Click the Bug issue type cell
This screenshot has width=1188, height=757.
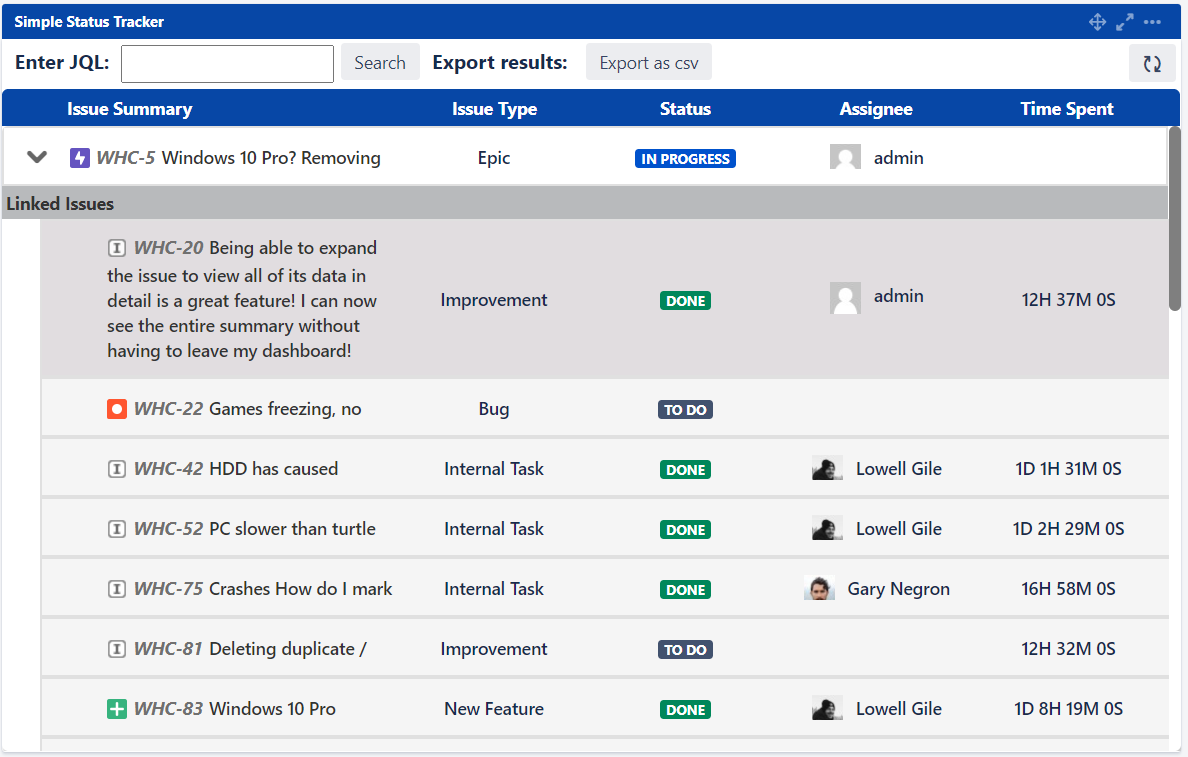[494, 409]
